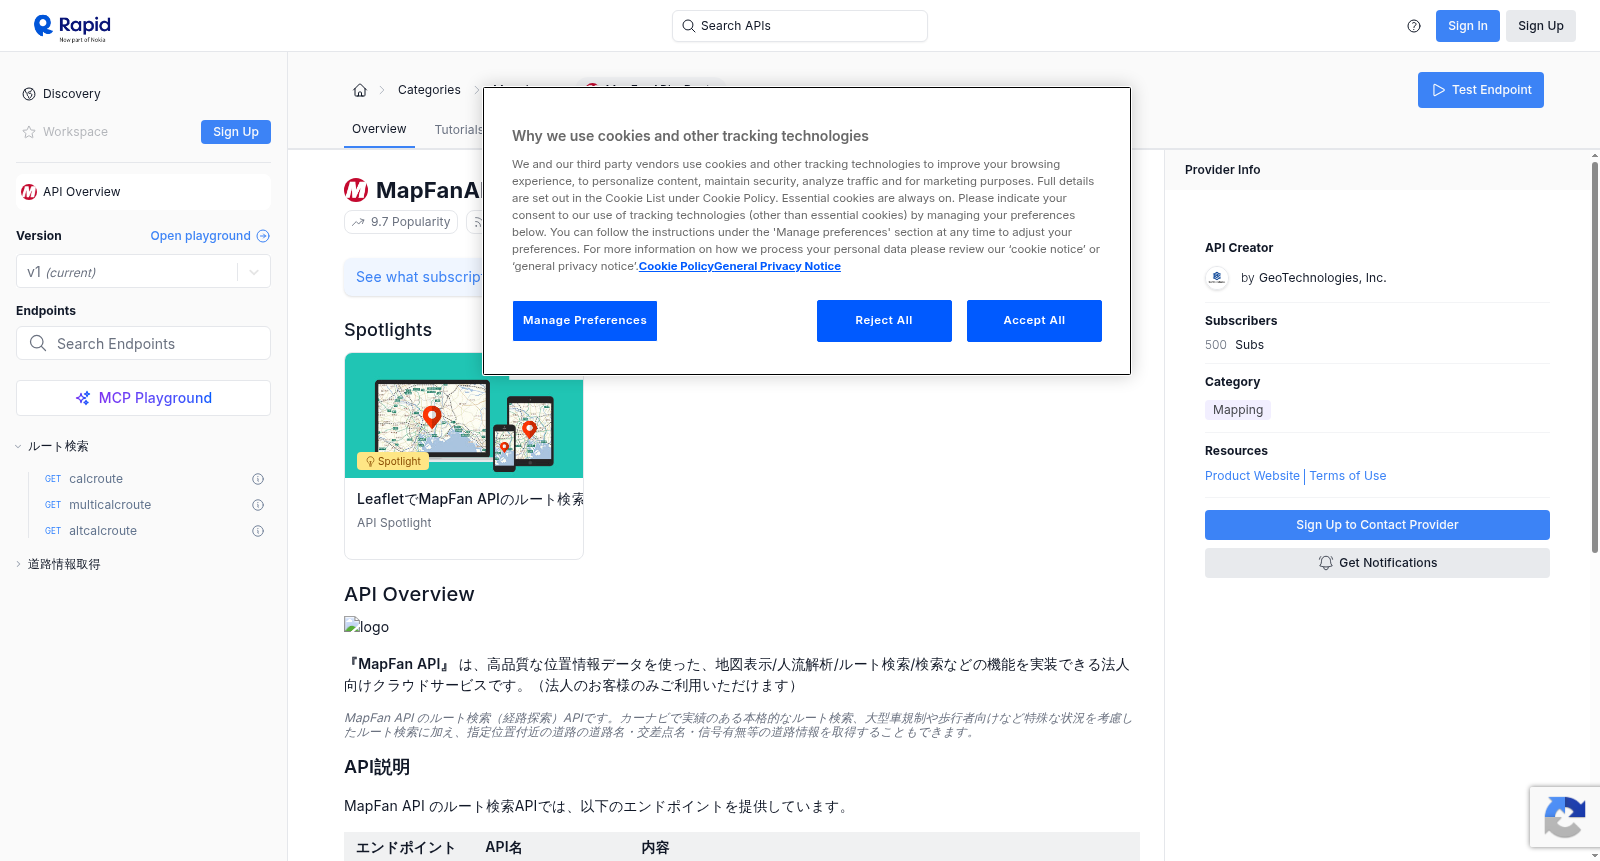This screenshot has height=861, width=1600.
Task: Switch to the Overview tab
Action: [x=379, y=129]
